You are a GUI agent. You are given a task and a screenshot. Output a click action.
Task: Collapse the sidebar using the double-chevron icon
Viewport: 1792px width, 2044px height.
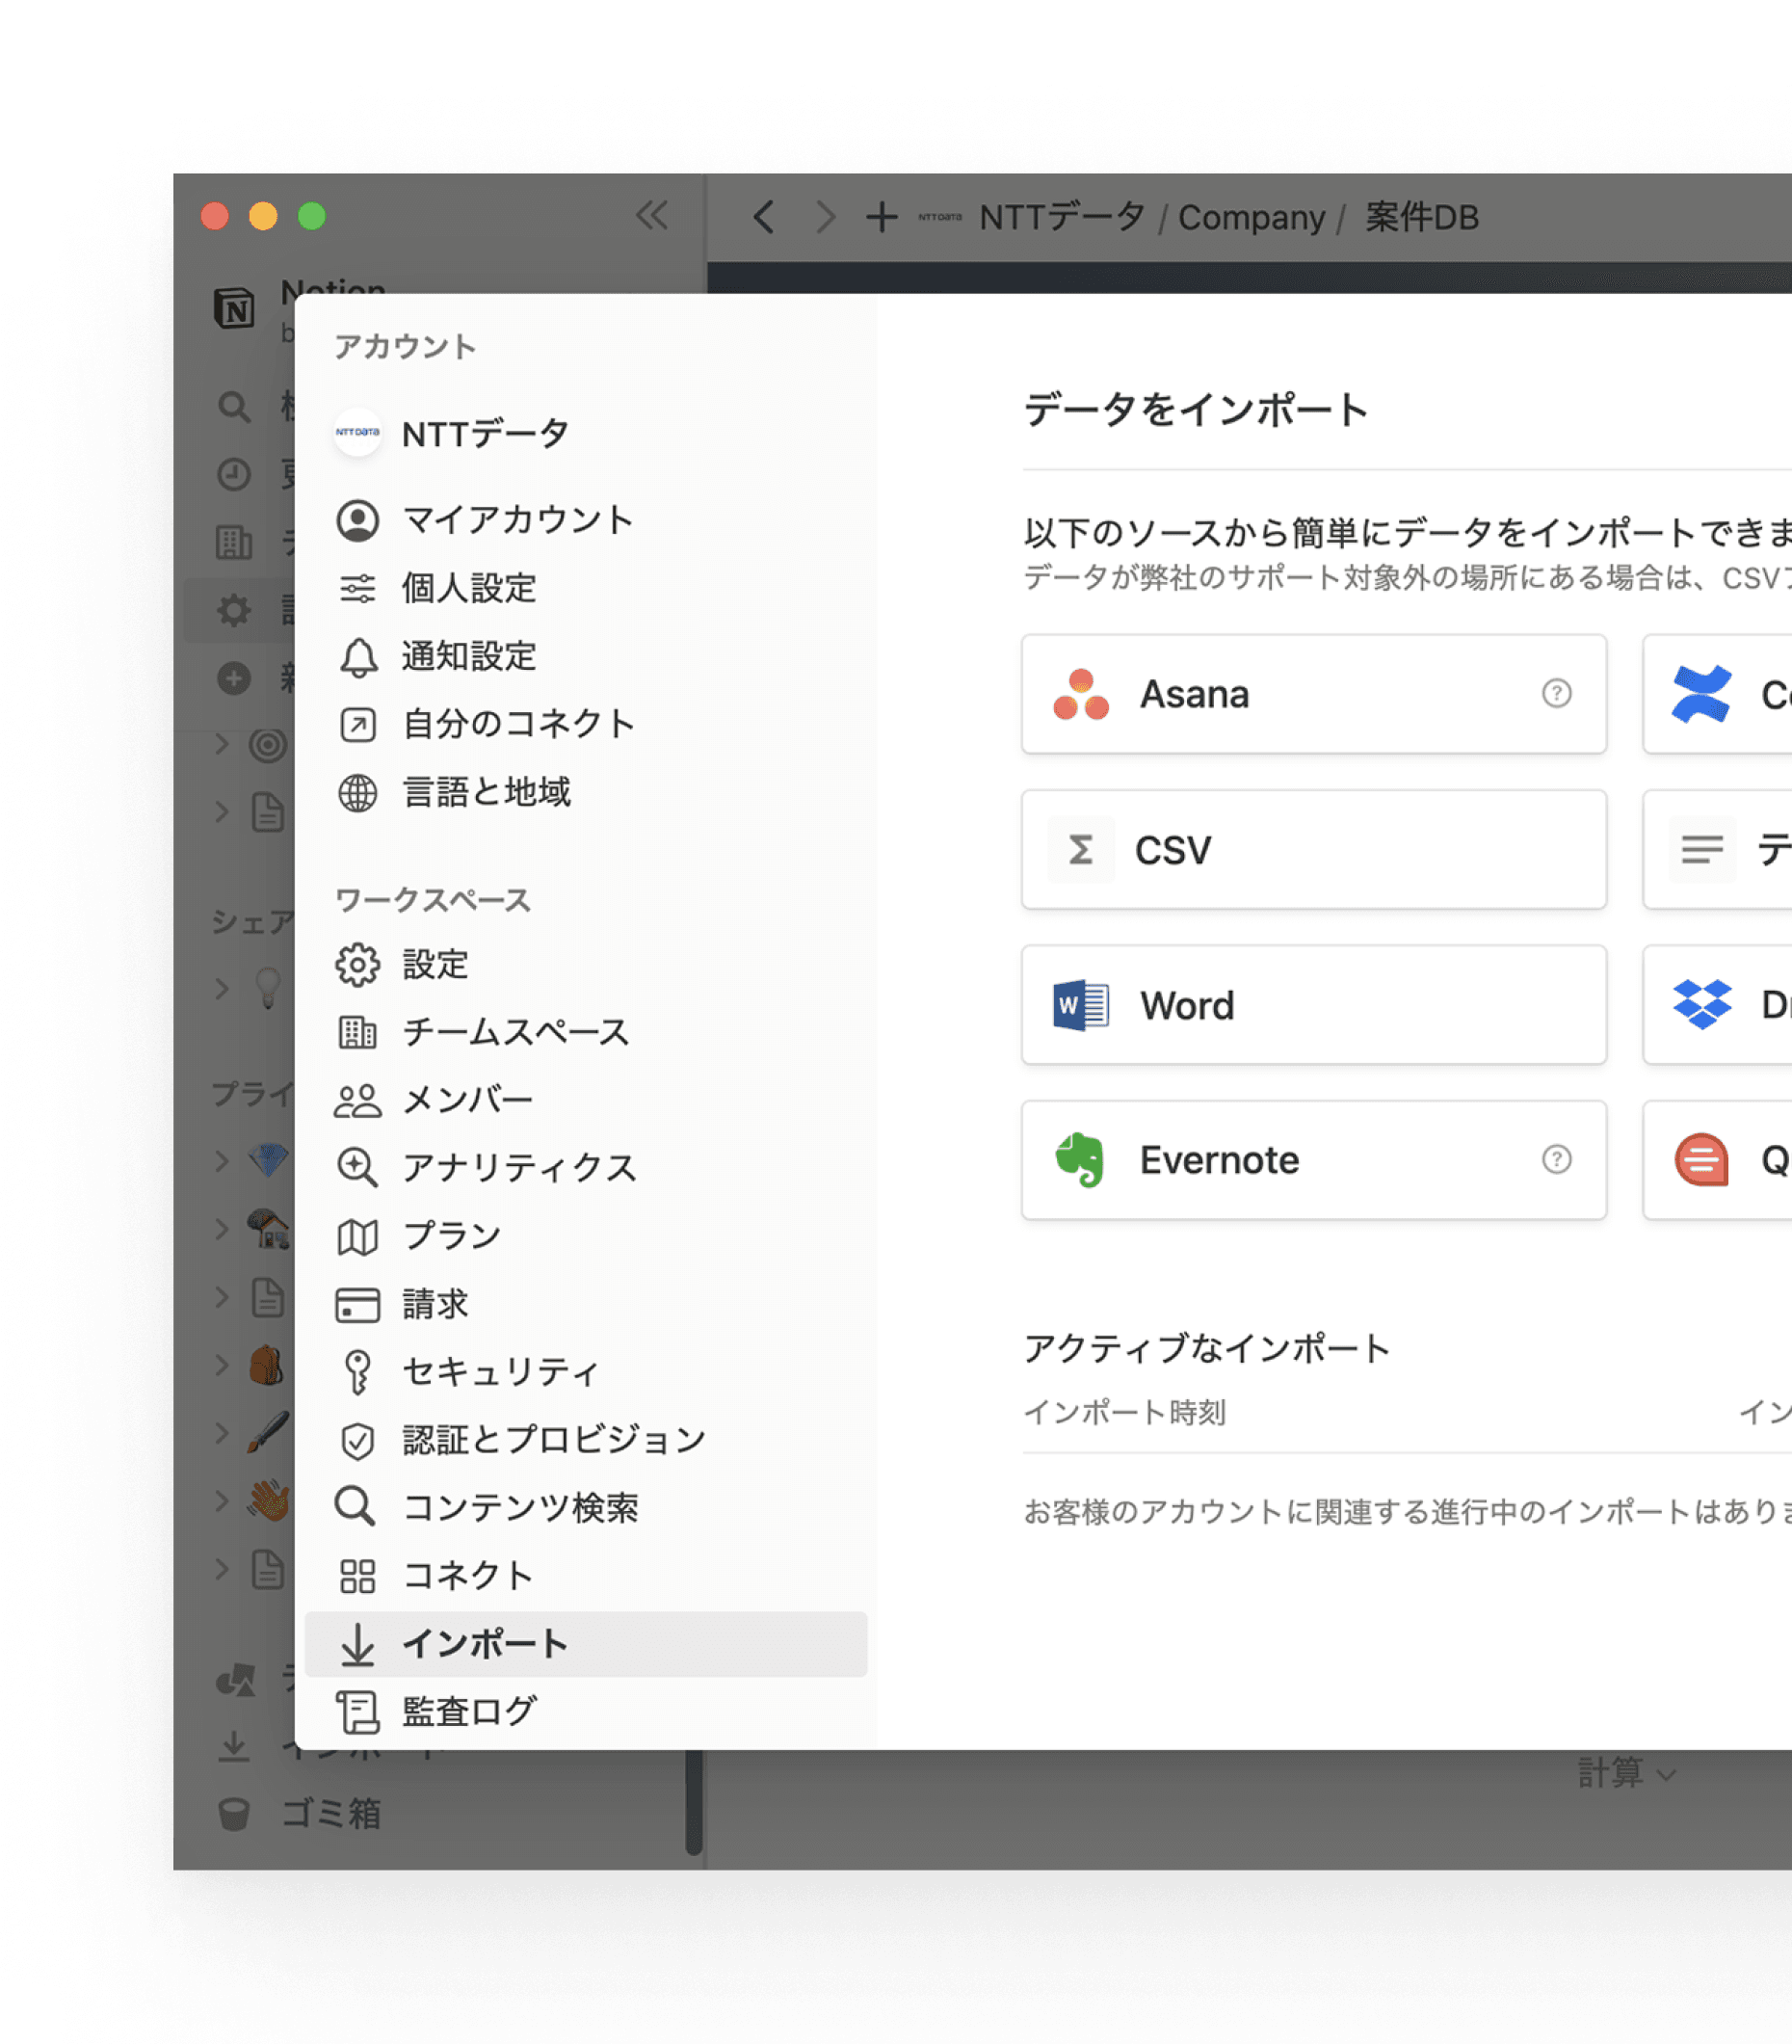(x=651, y=216)
